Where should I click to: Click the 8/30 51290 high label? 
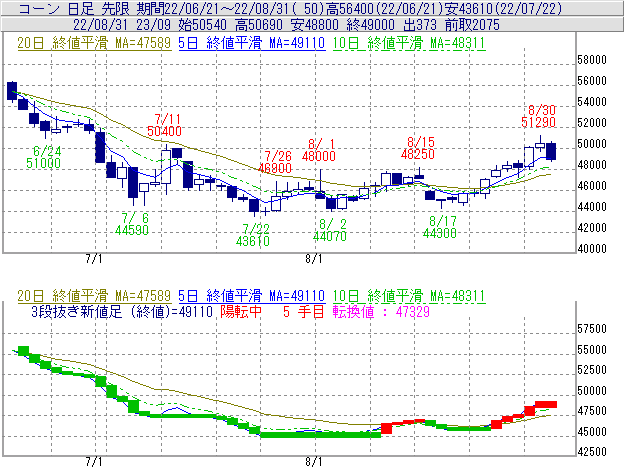pos(539,116)
